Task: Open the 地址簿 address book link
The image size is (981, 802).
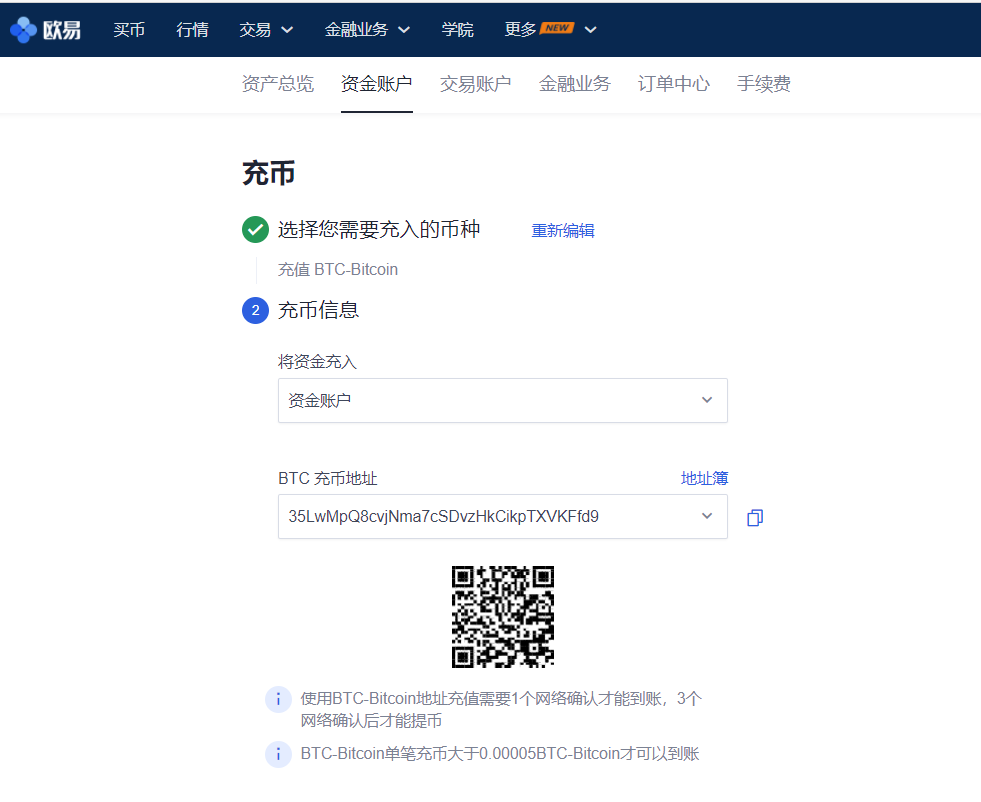Action: (704, 479)
